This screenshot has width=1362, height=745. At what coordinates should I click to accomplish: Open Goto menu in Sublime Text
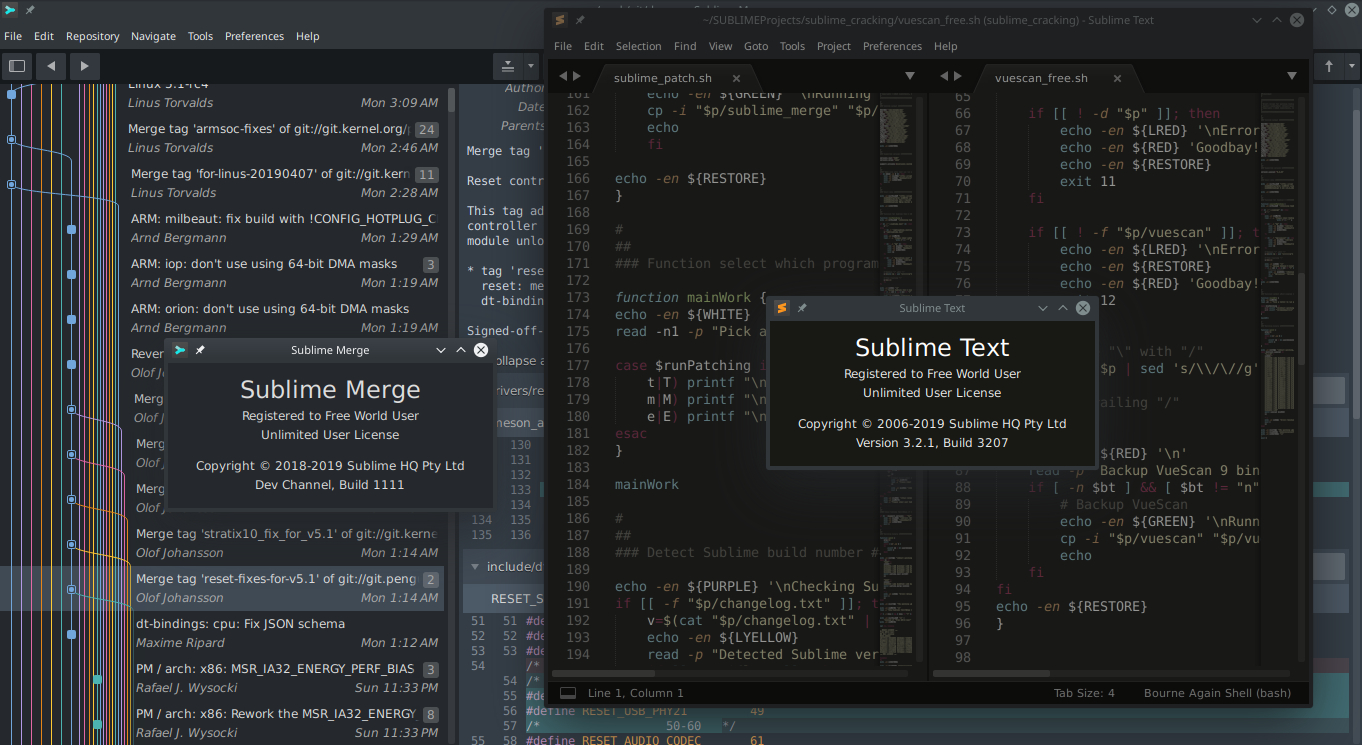[756, 46]
